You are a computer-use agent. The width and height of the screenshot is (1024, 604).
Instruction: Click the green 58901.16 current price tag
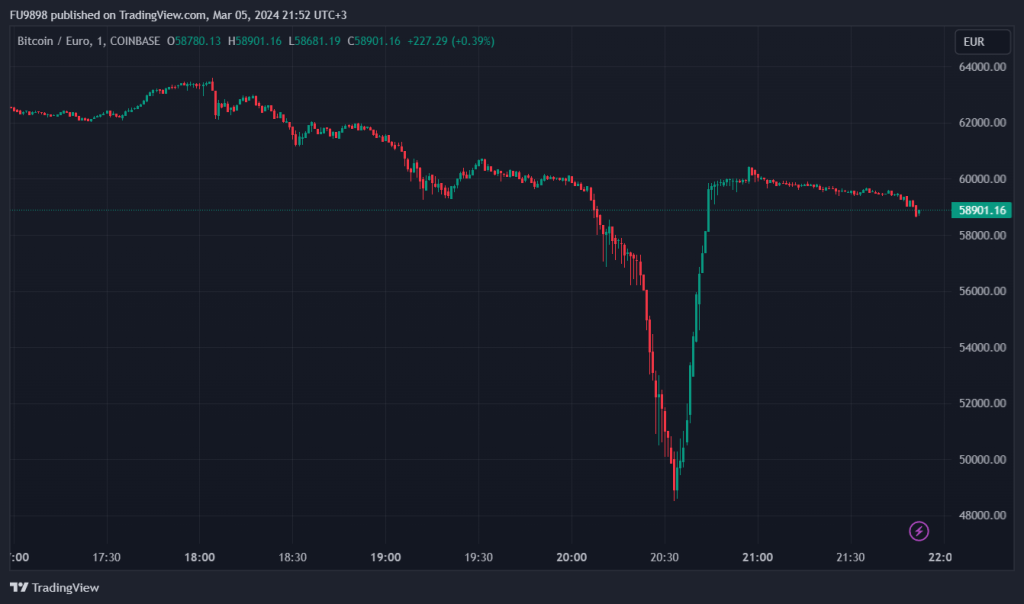981,210
